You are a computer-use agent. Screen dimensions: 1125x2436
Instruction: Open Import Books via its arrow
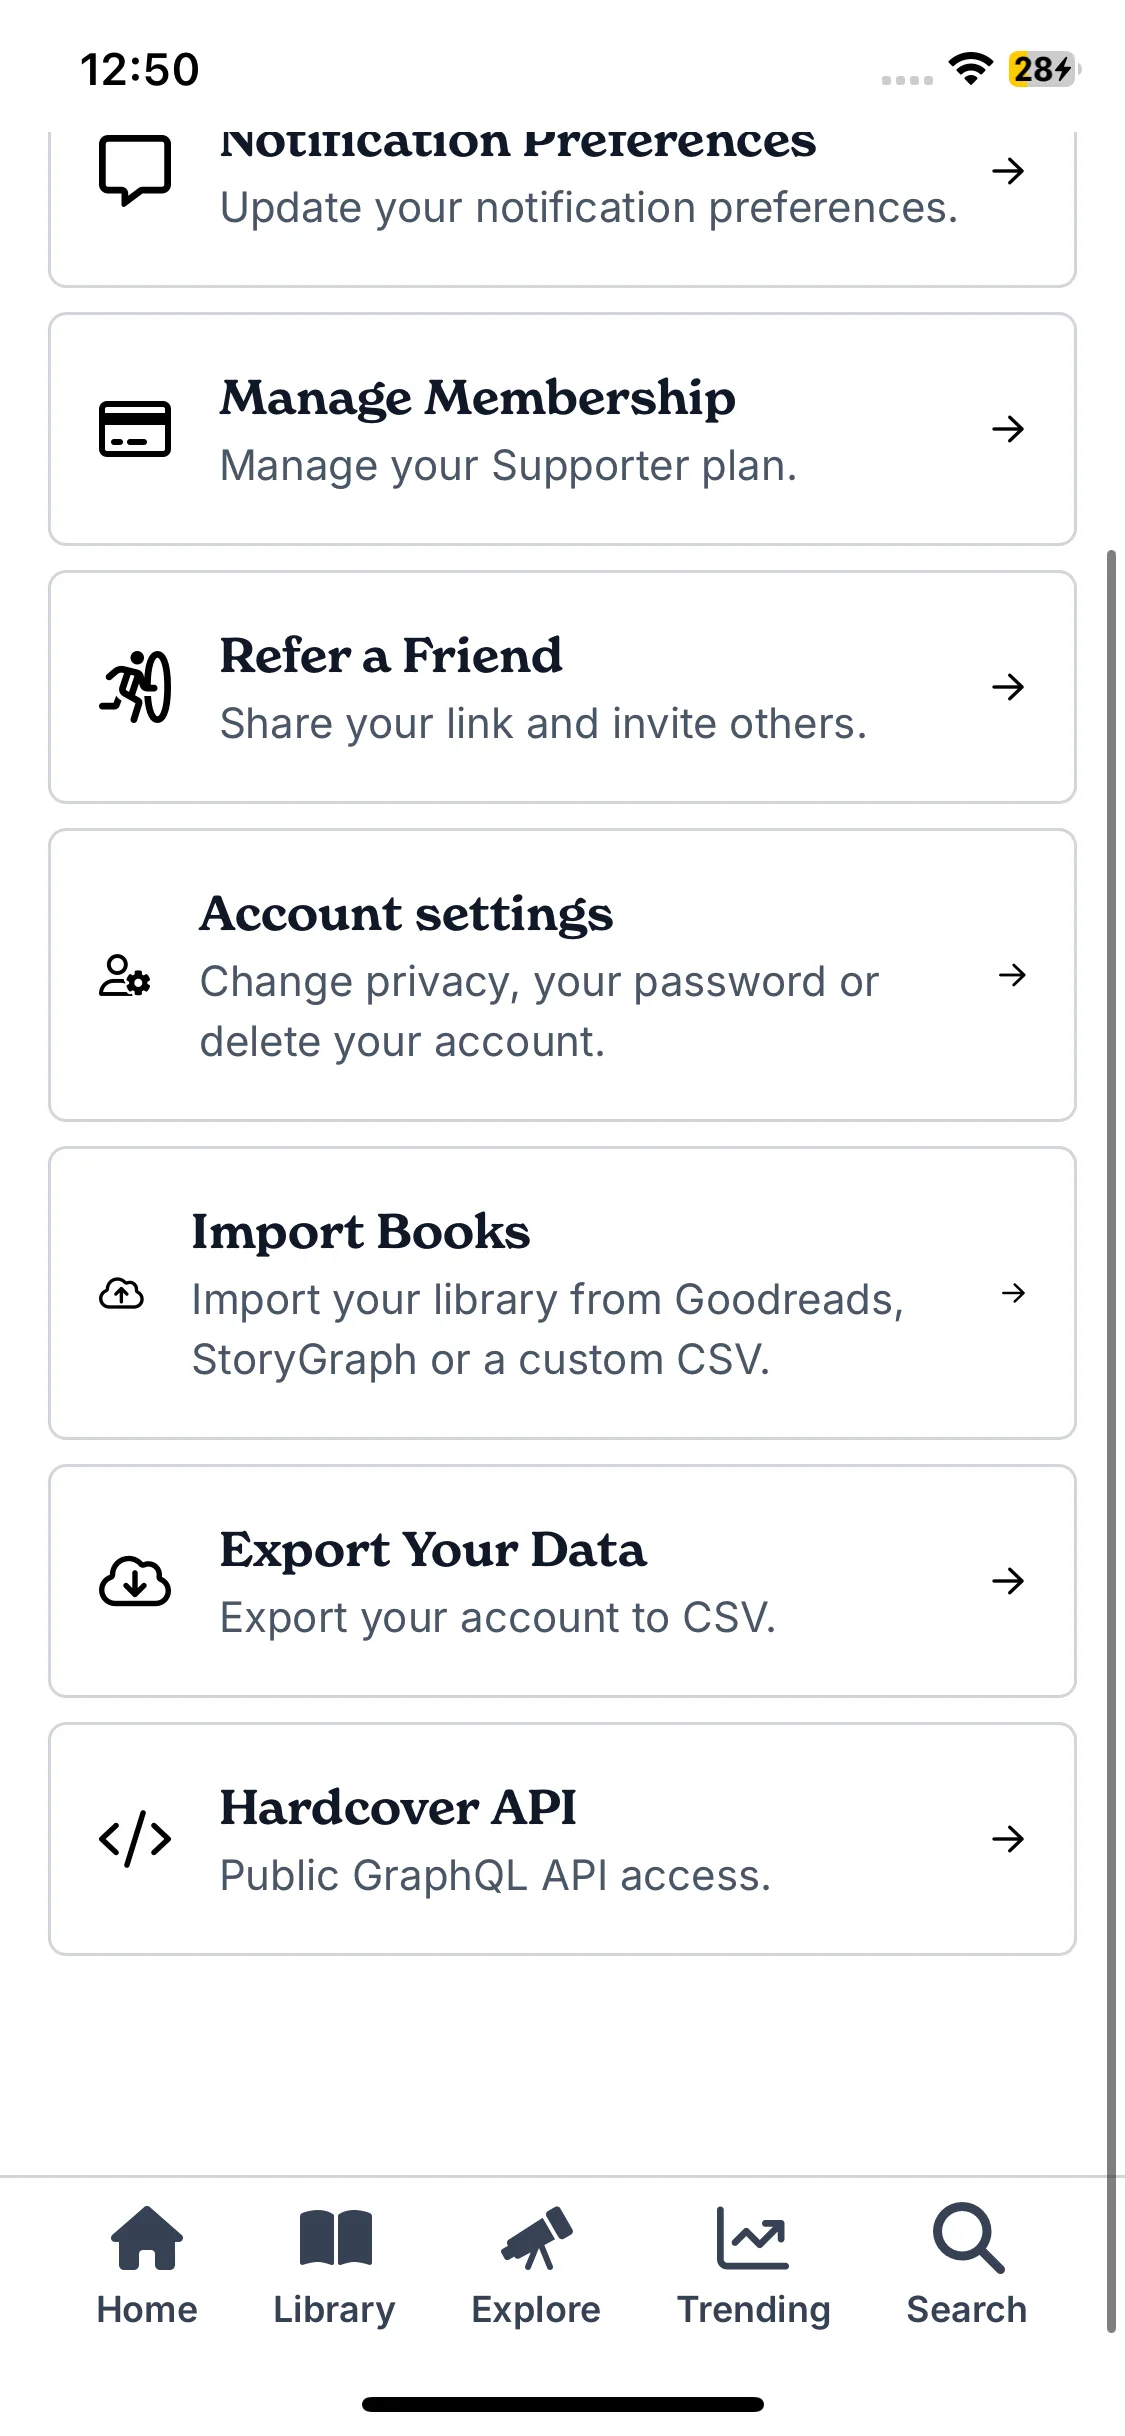(x=1013, y=1293)
